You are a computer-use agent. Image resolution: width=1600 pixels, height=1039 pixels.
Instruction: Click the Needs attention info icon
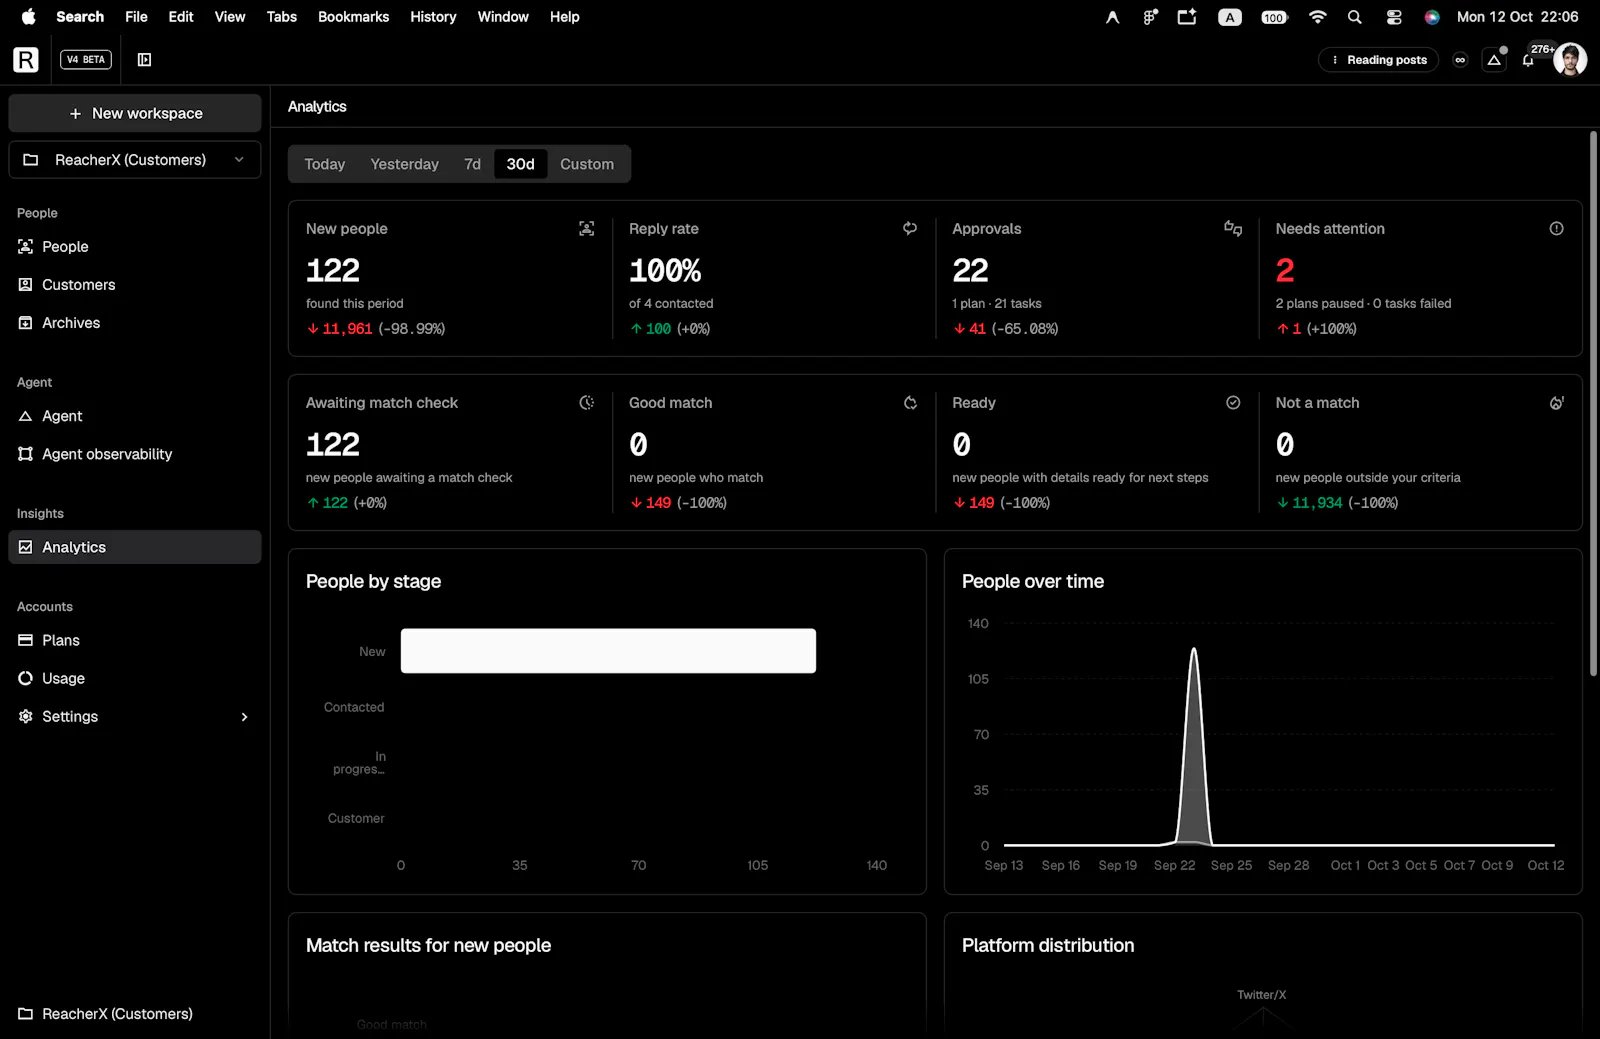1556,229
